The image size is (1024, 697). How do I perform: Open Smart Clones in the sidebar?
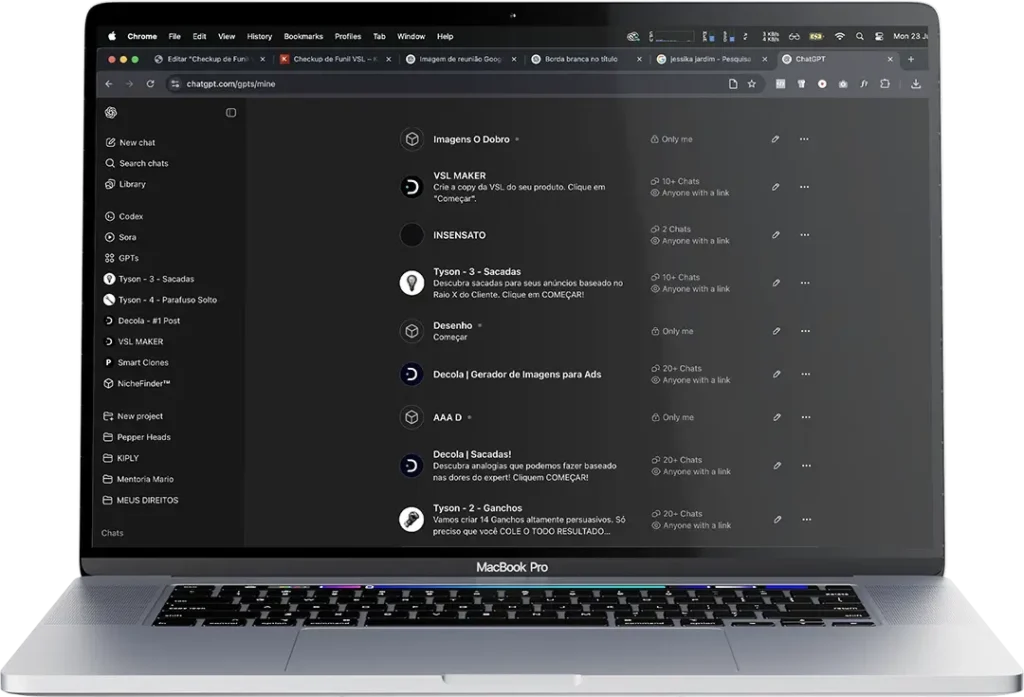pyautogui.click(x=136, y=363)
